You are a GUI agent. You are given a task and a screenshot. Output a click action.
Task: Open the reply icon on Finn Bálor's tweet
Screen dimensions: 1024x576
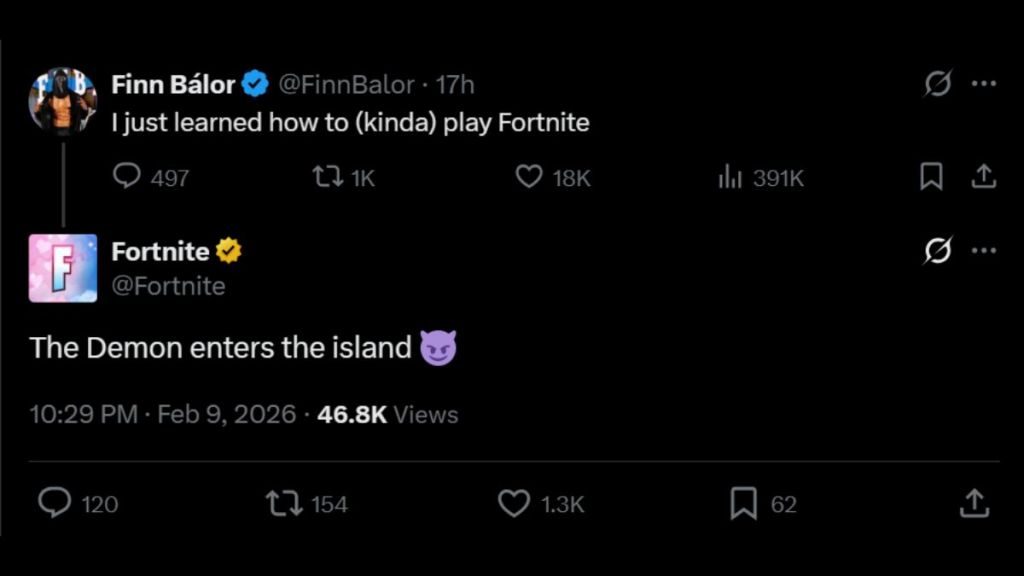click(x=127, y=177)
